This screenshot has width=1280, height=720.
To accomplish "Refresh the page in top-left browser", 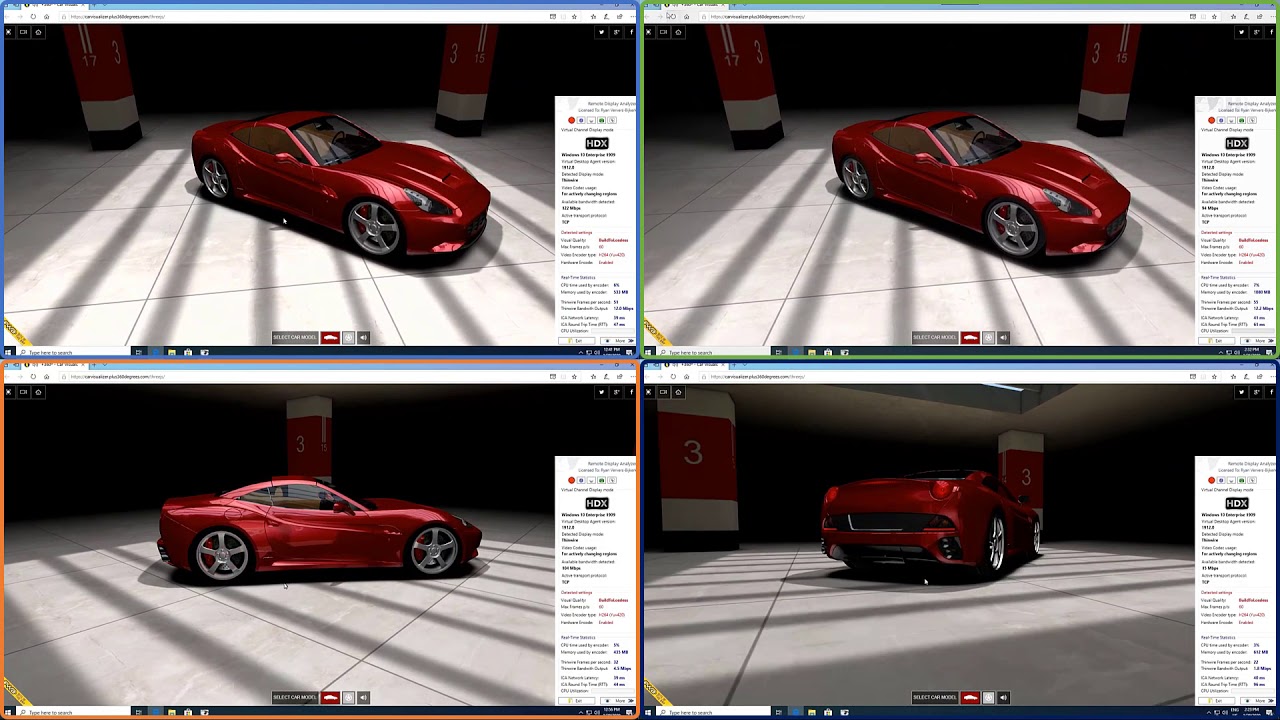I will coord(33,16).
